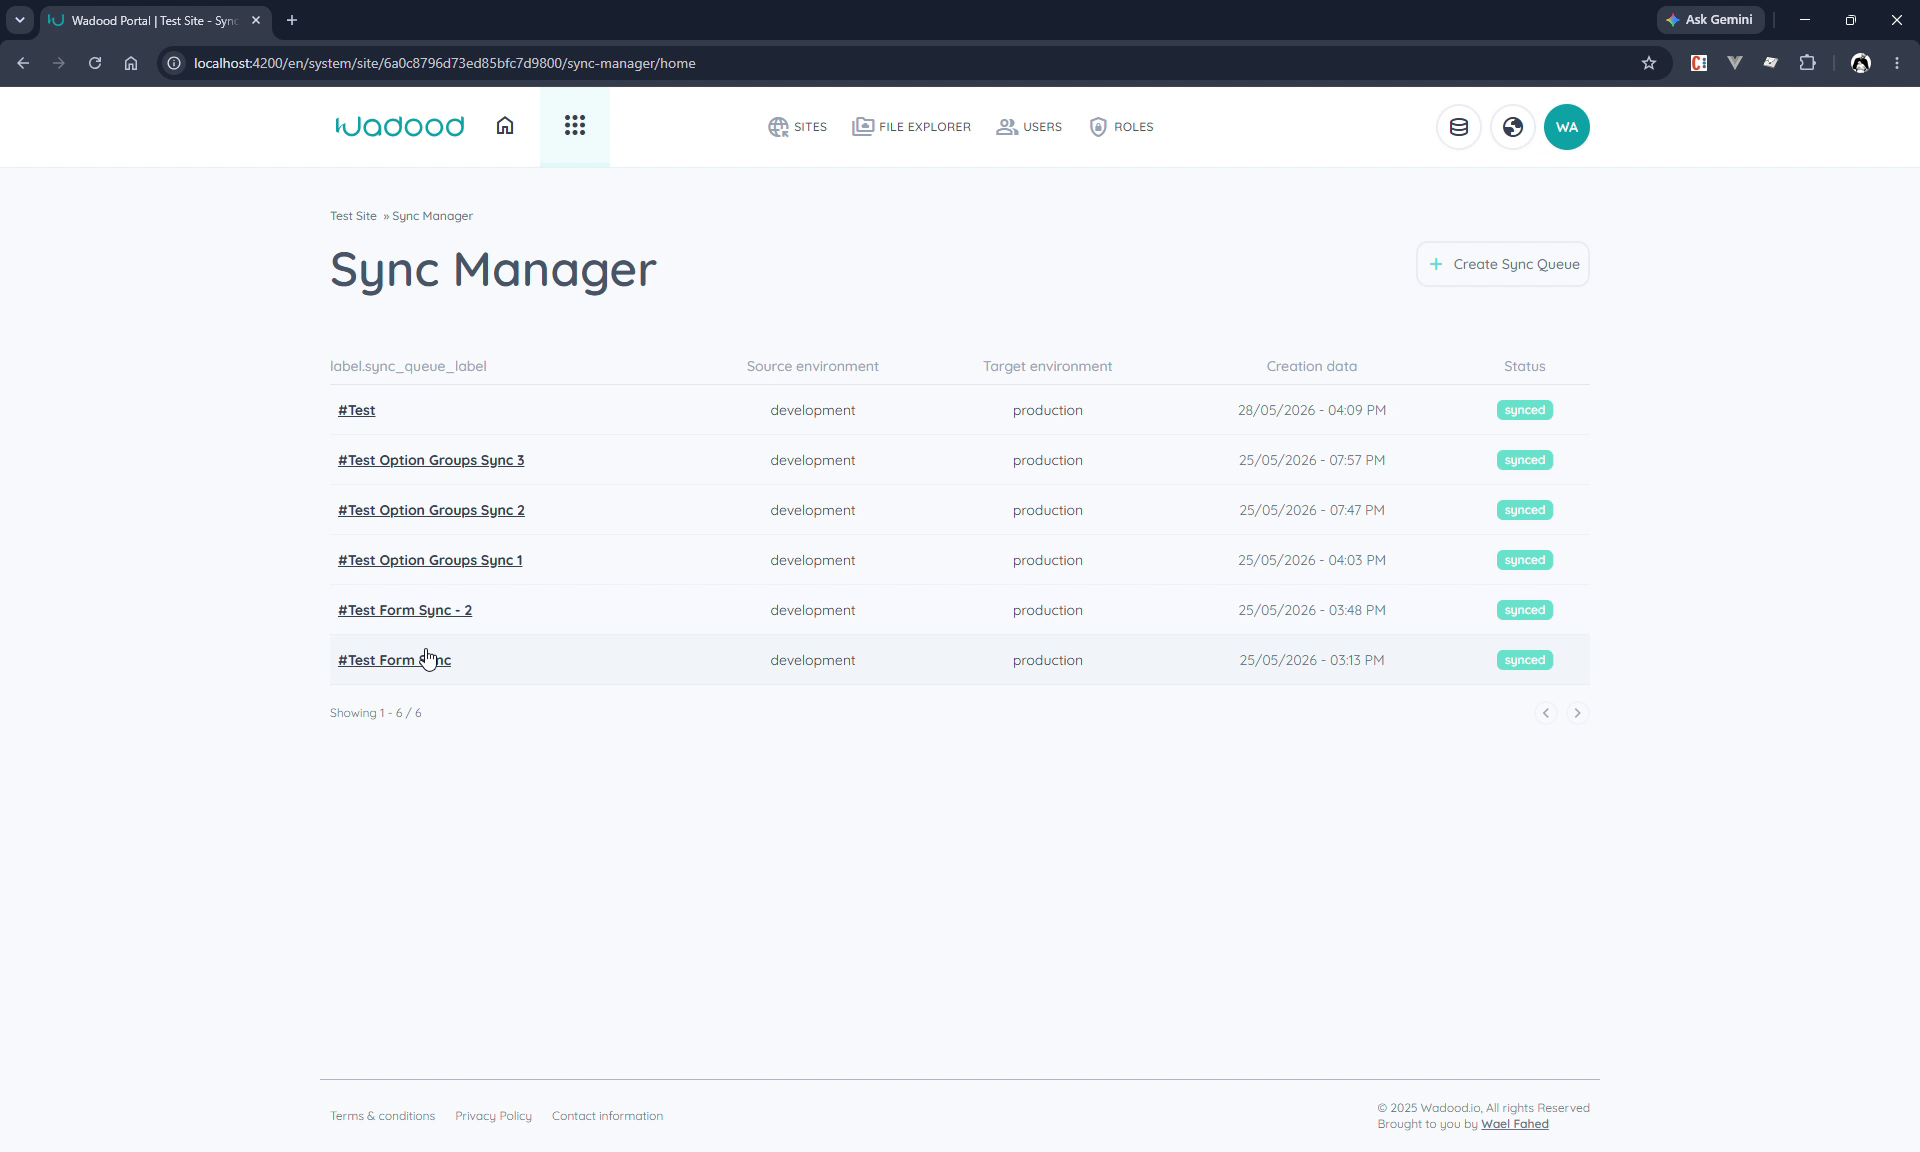
Task: Open the home icon in header
Action: click(505, 126)
